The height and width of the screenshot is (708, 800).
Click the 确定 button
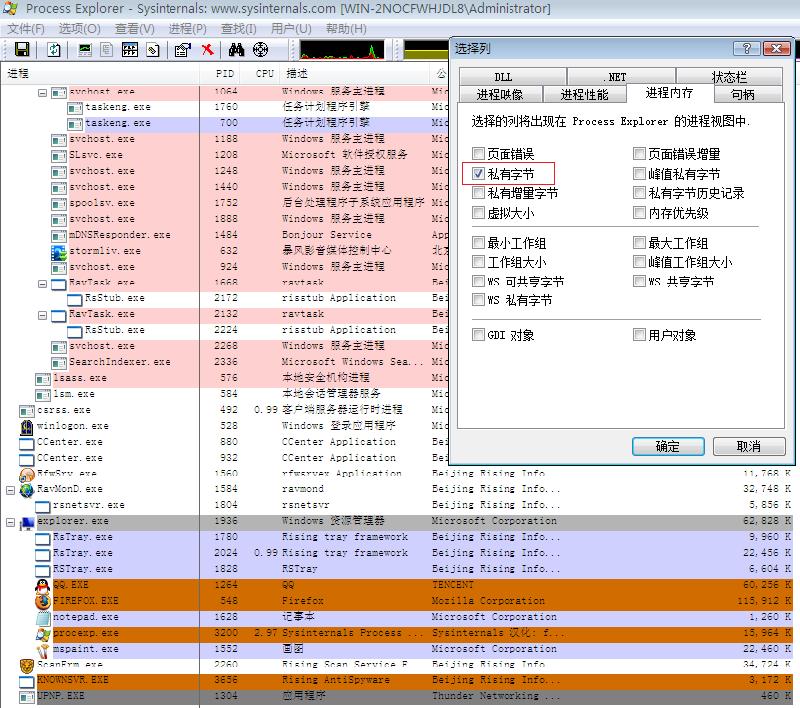click(x=668, y=446)
